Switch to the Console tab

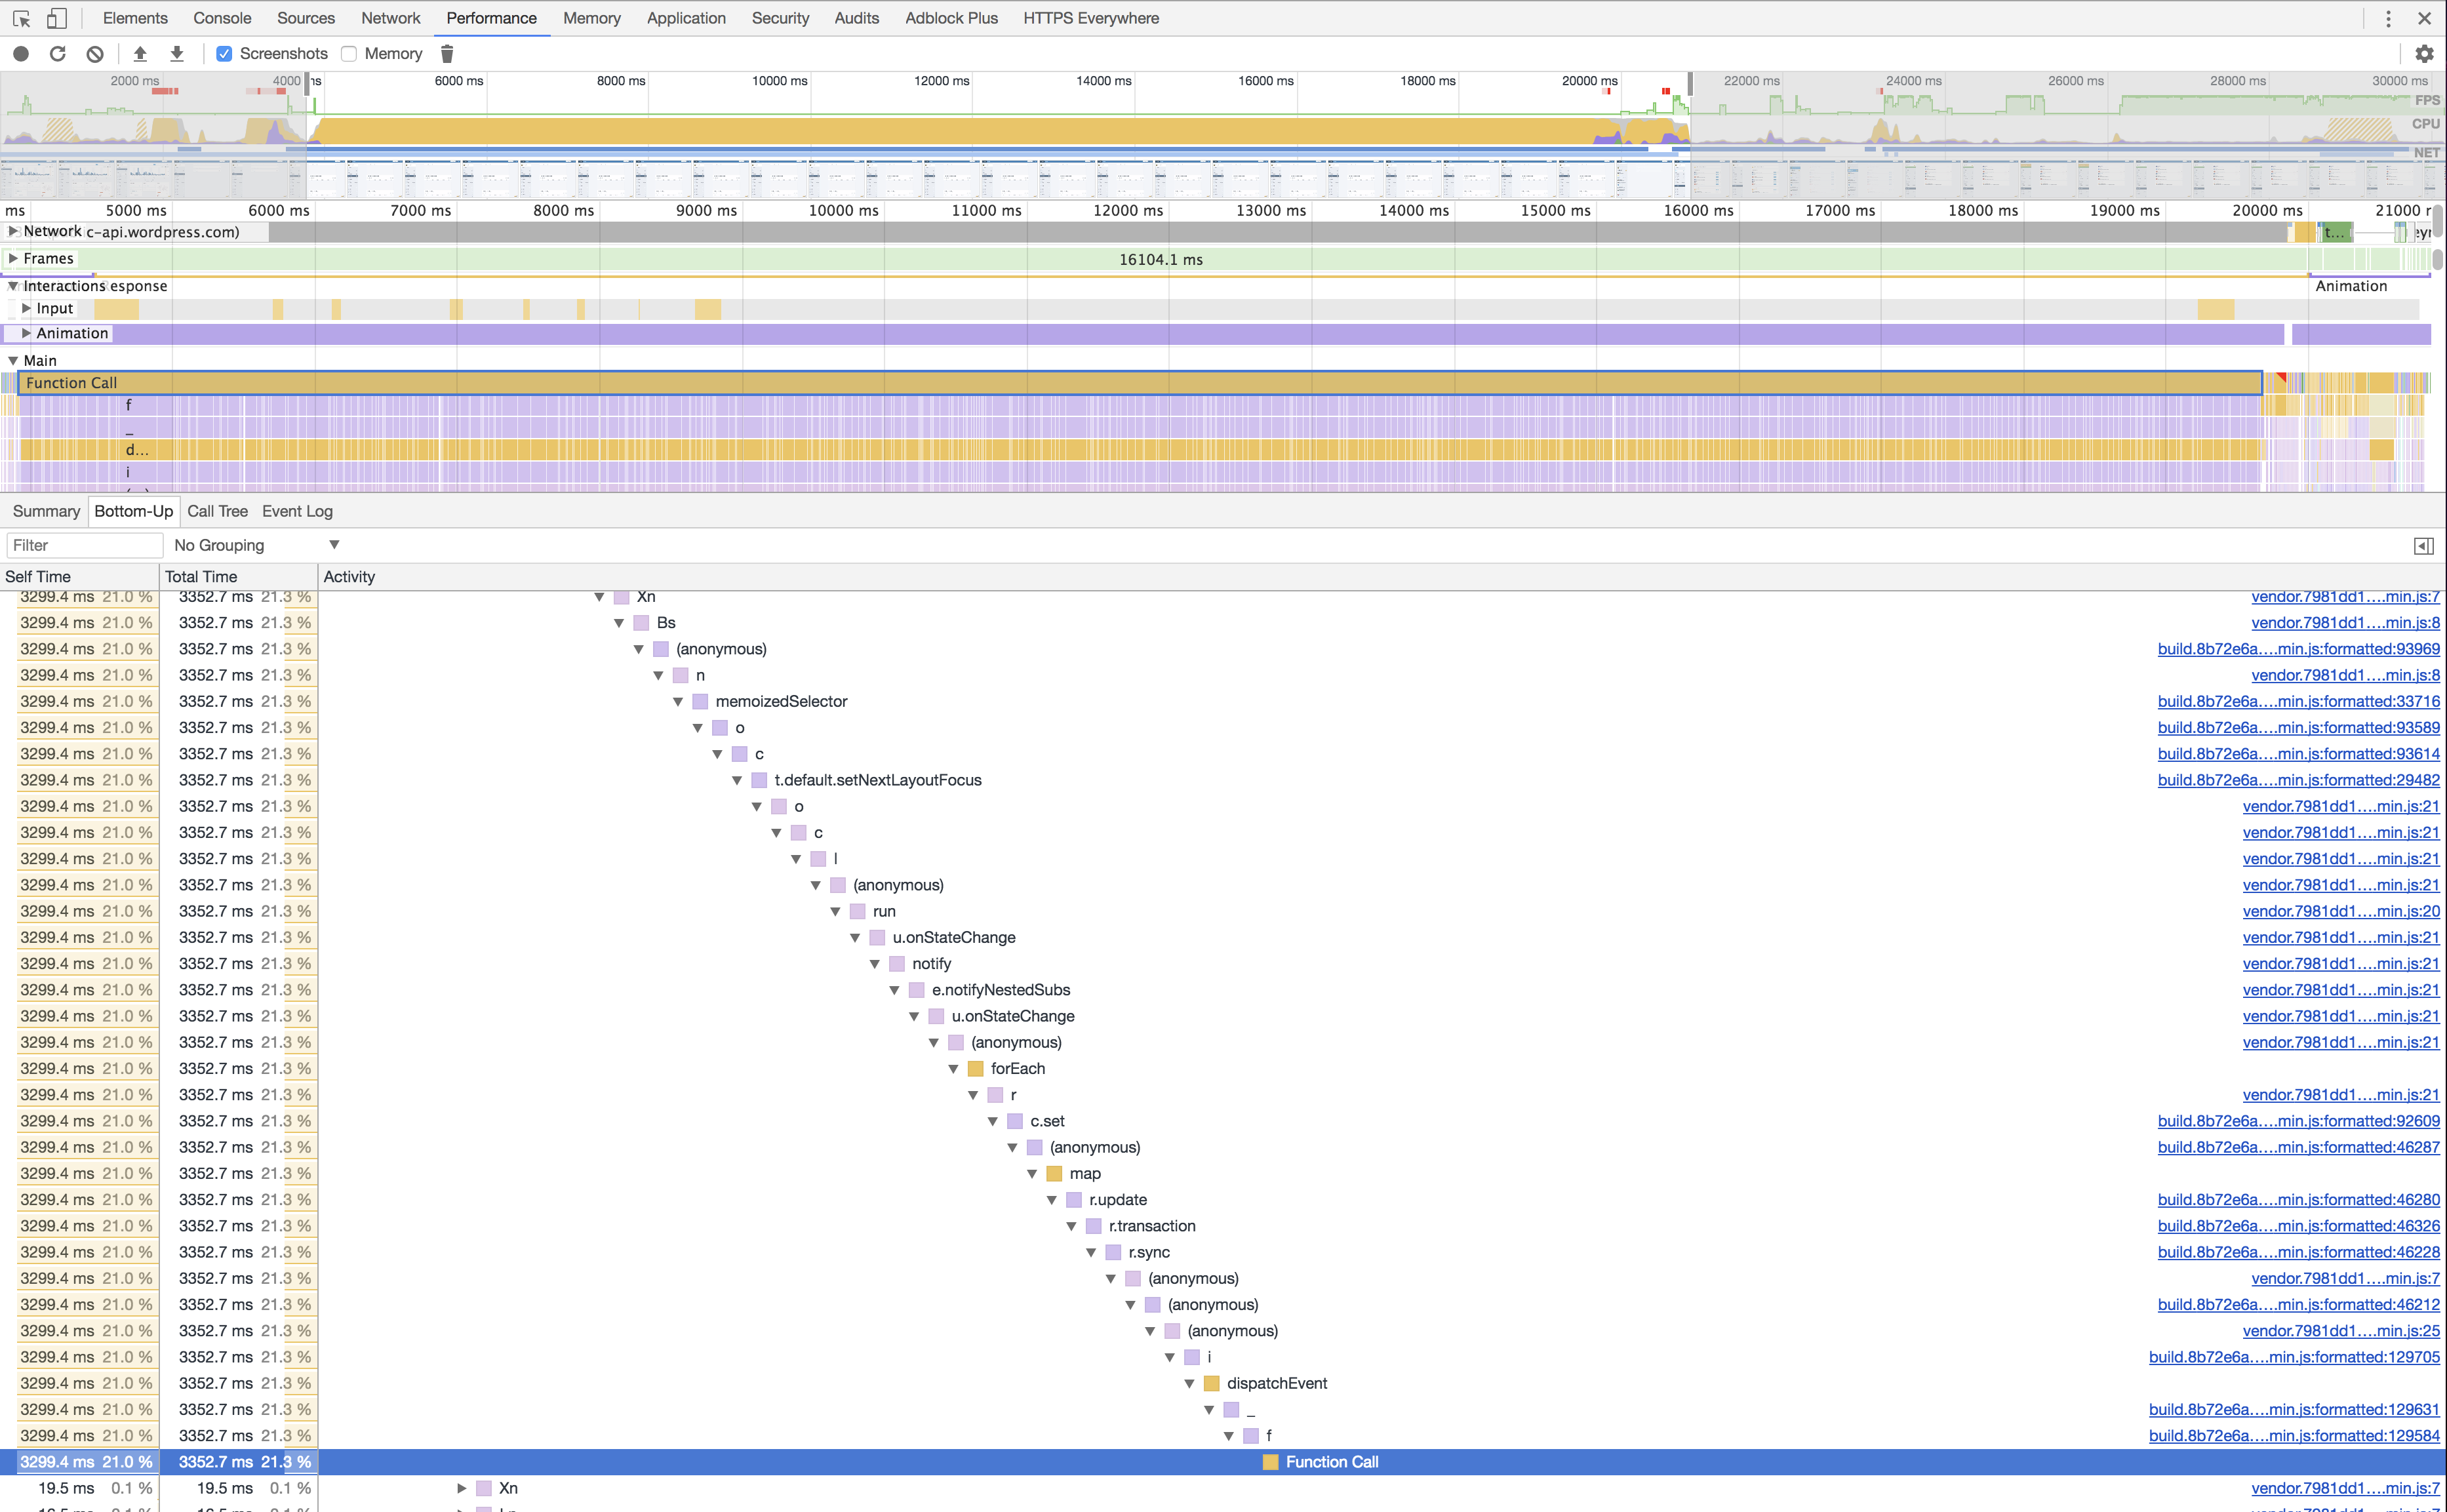tap(222, 18)
